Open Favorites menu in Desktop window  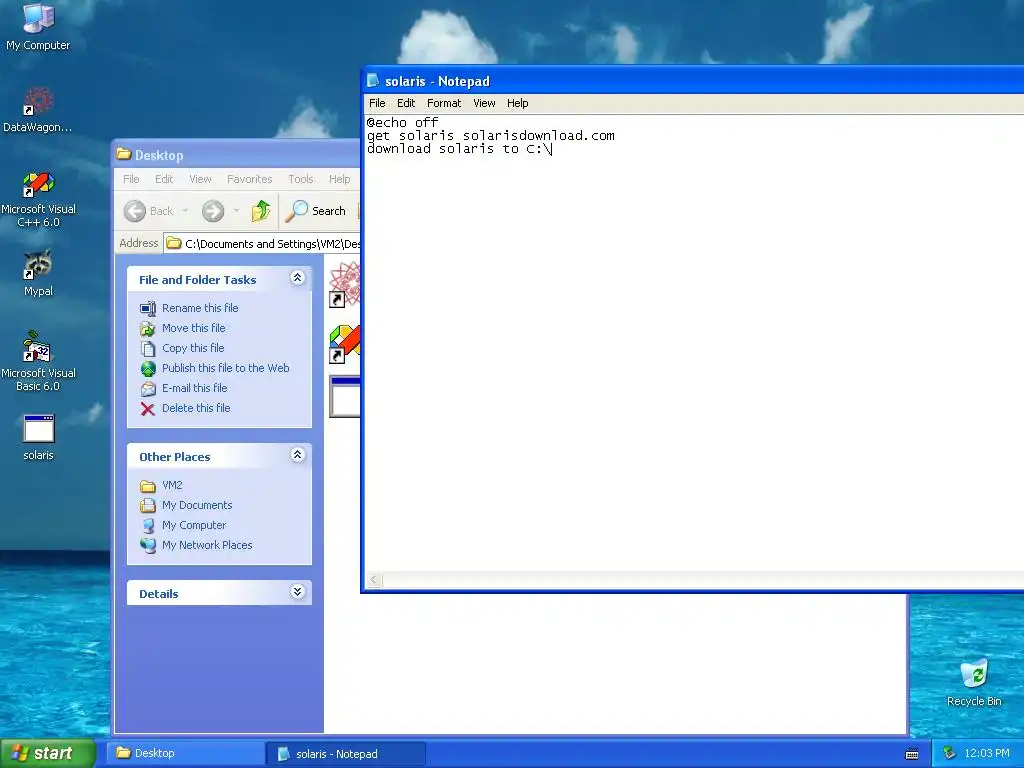[249, 179]
